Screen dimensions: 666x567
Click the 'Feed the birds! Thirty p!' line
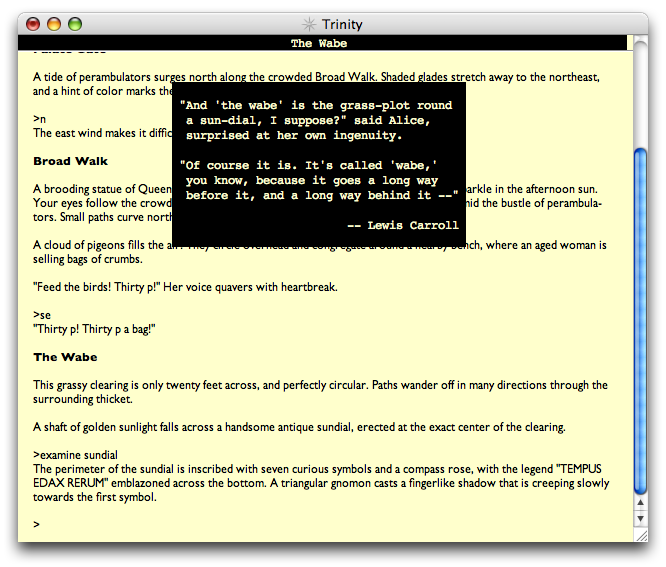[185, 287]
